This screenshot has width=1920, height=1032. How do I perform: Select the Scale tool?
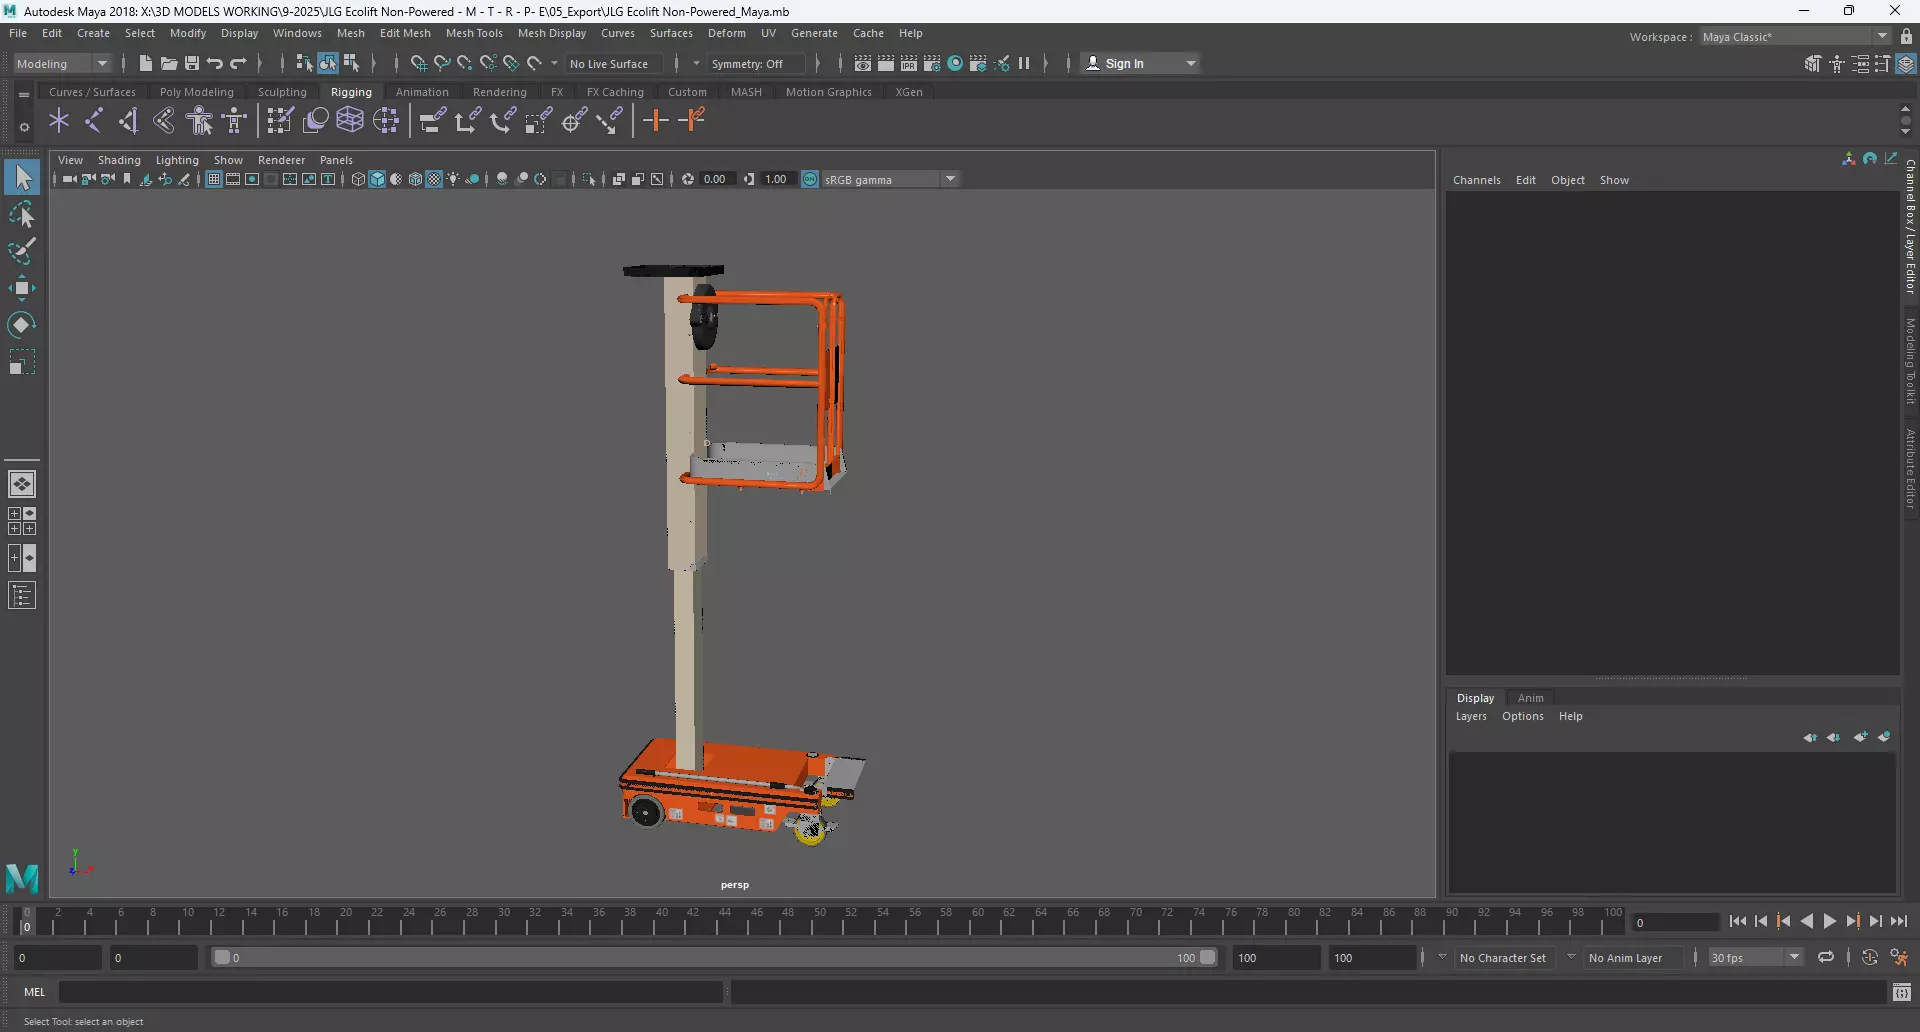[x=22, y=362]
